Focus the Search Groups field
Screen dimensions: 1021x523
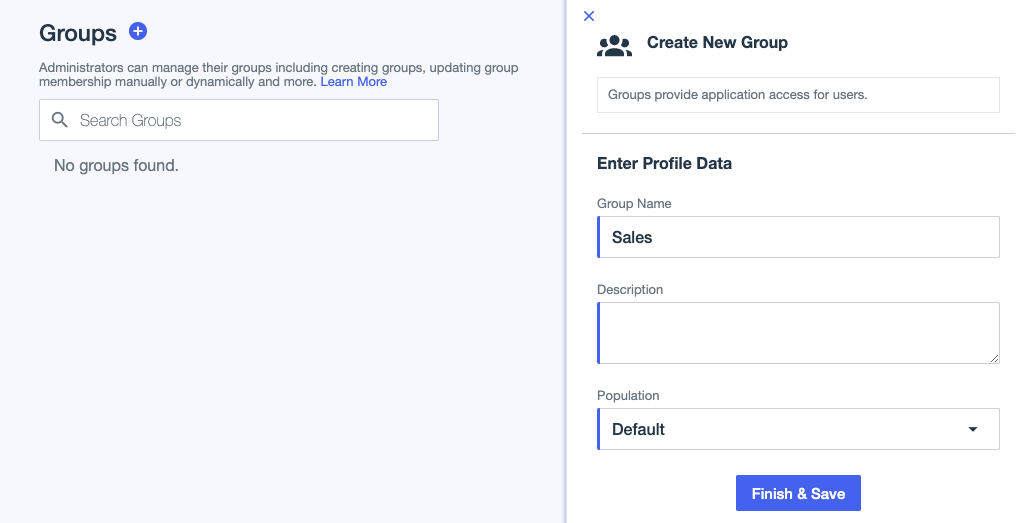239,120
